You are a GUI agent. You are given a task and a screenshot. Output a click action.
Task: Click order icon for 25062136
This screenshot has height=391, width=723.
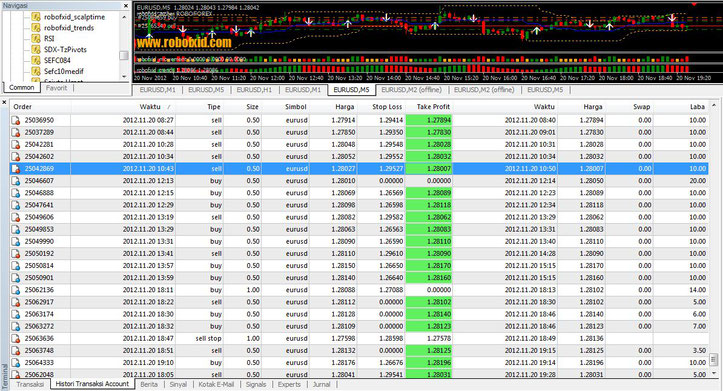(x=16, y=290)
